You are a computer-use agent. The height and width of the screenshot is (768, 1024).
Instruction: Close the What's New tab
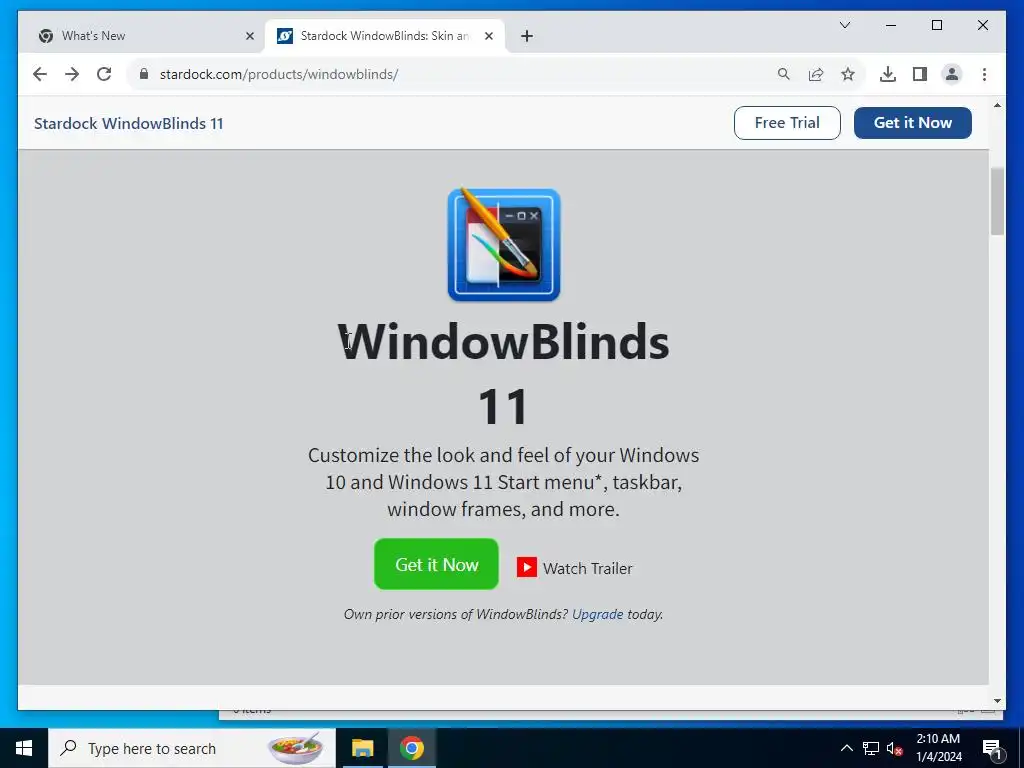(249, 36)
